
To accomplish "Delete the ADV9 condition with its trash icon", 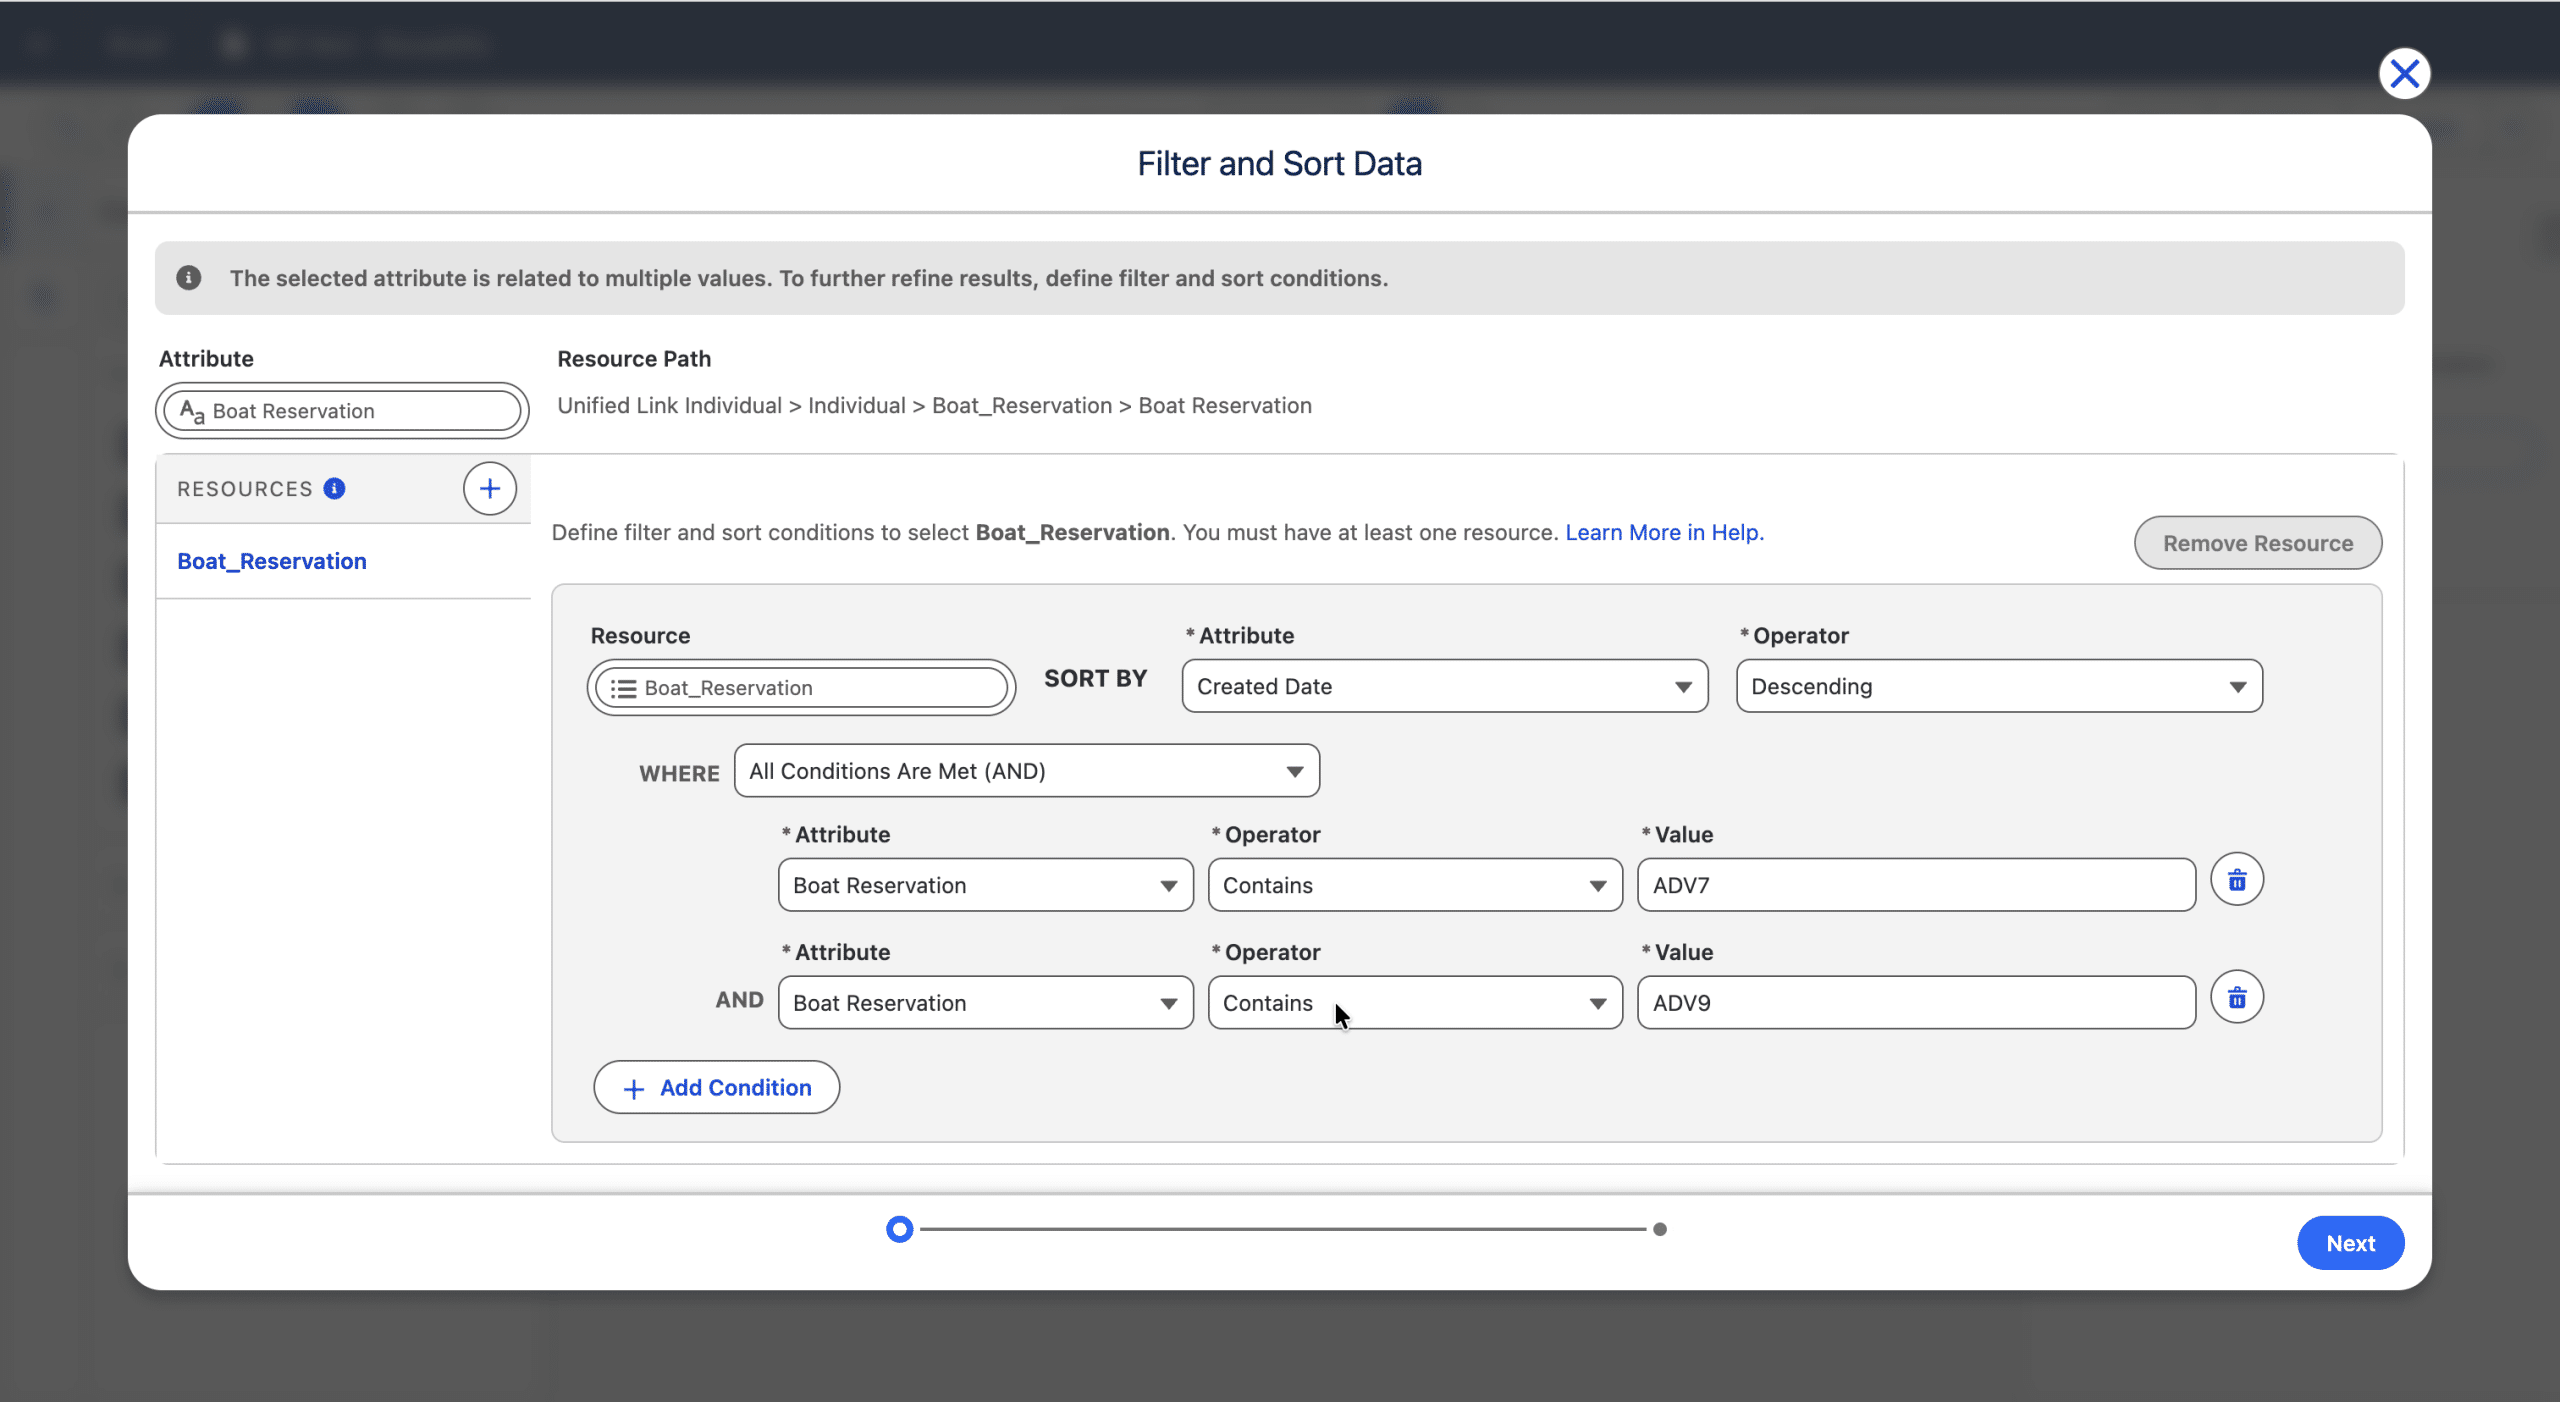I will [2237, 998].
